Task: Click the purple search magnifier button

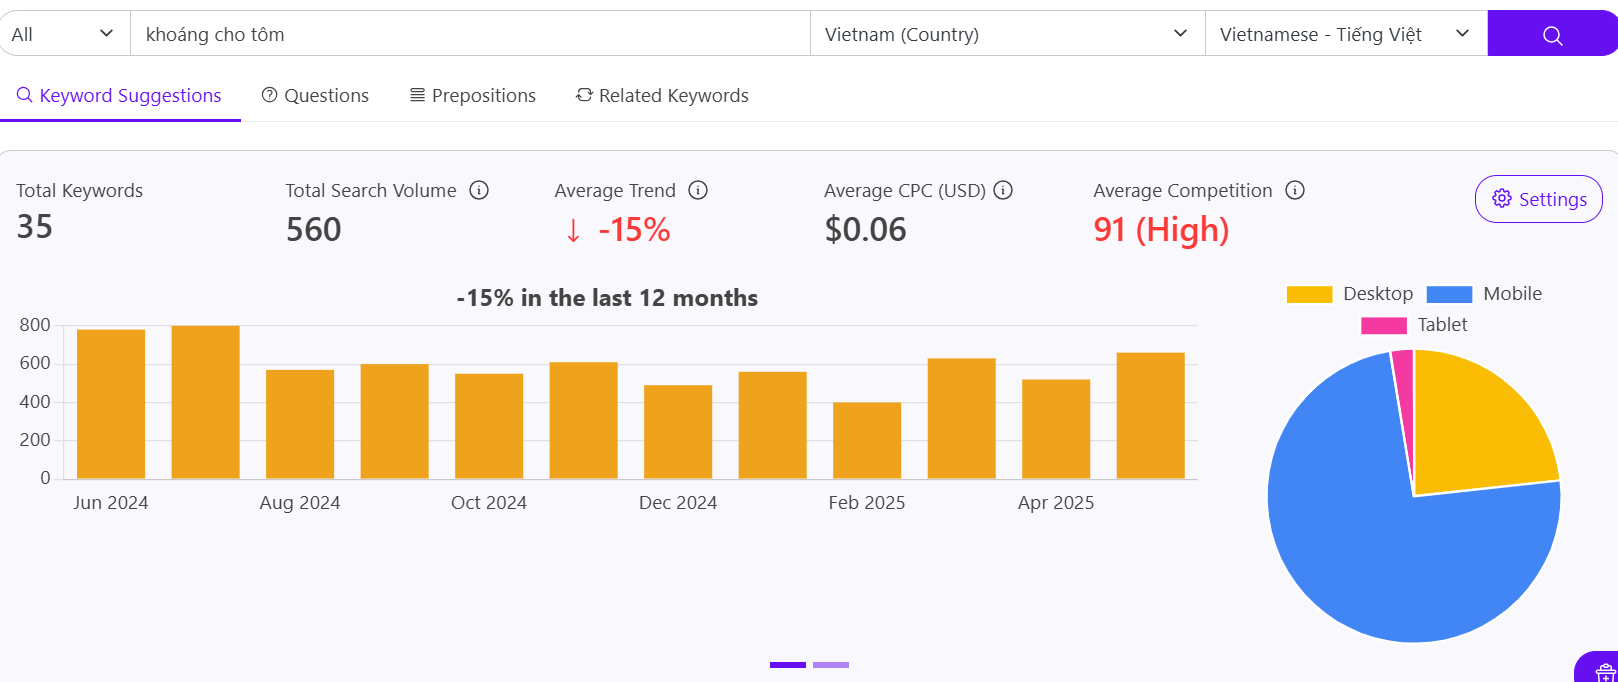Action: point(1552,34)
